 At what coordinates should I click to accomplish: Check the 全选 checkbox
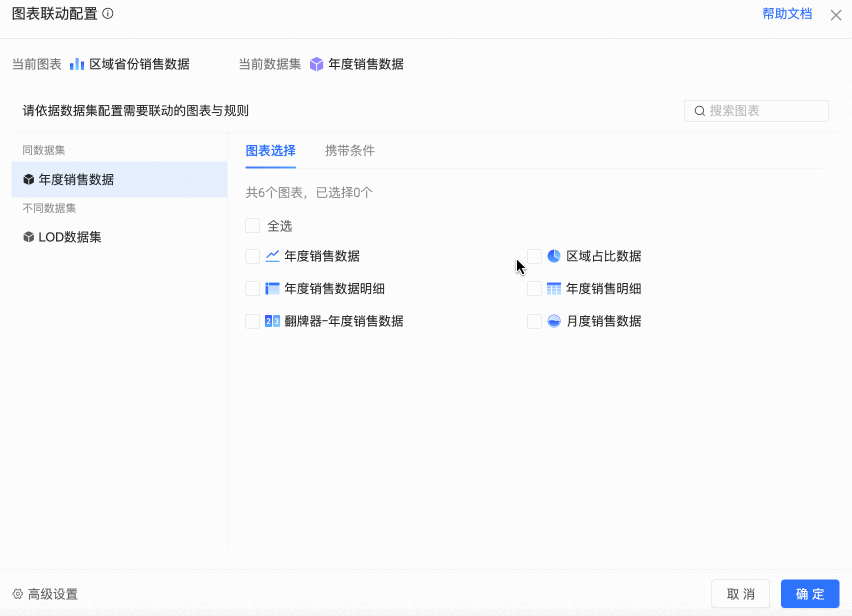click(253, 225)
